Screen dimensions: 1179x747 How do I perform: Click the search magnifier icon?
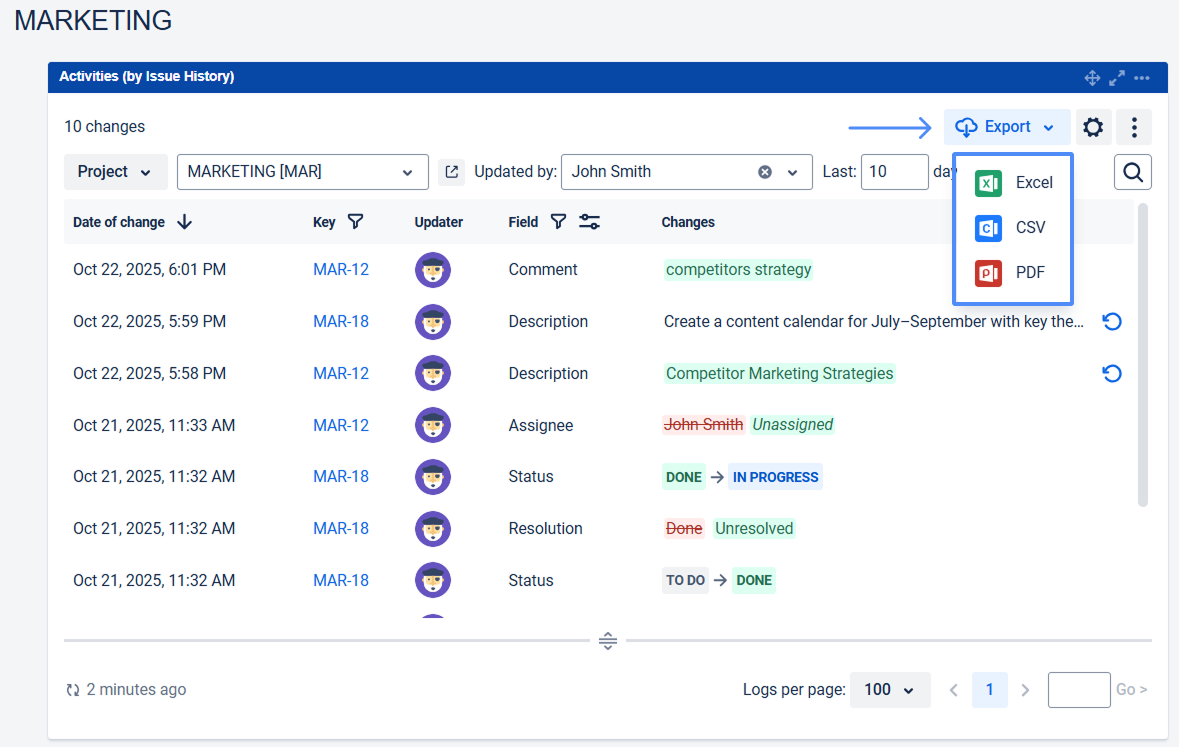coord(1132,172)
